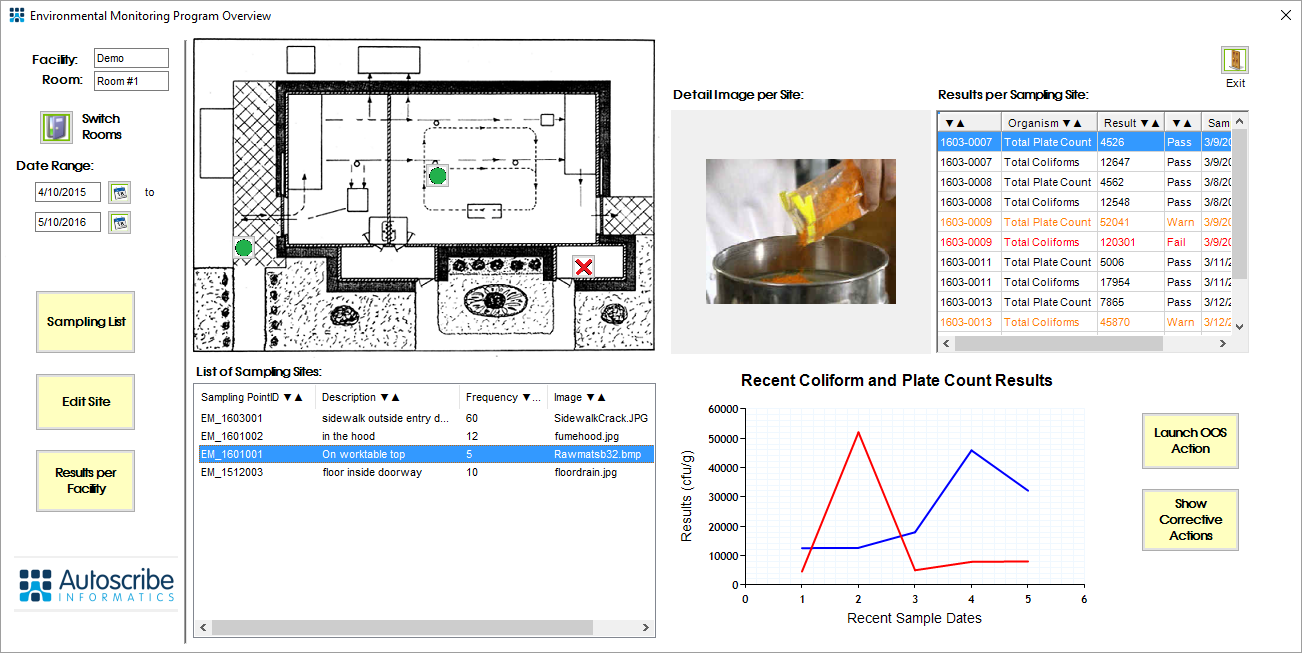Sort the Result column ascending

1157,122
